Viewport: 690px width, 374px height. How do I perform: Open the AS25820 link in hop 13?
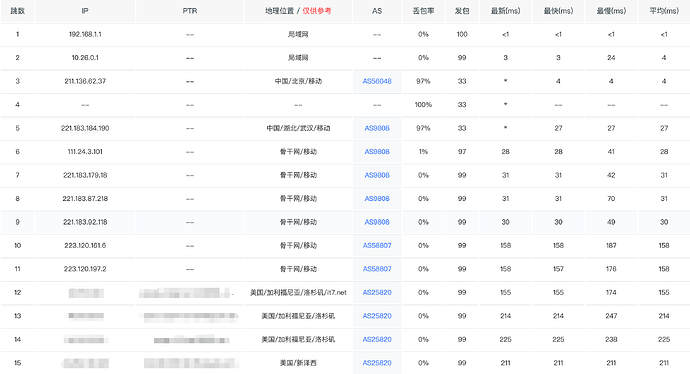tap(377, 316)
